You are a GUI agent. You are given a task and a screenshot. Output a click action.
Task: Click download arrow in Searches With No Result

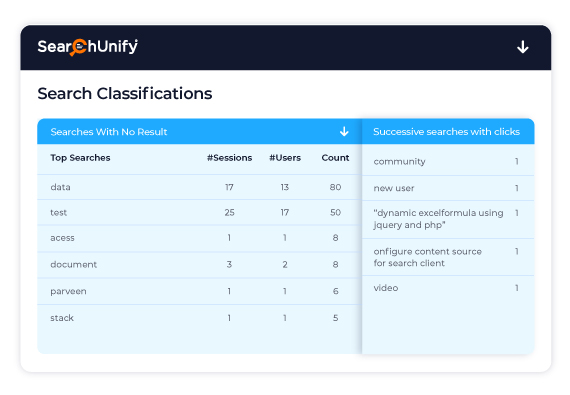(x=344, y=132)
